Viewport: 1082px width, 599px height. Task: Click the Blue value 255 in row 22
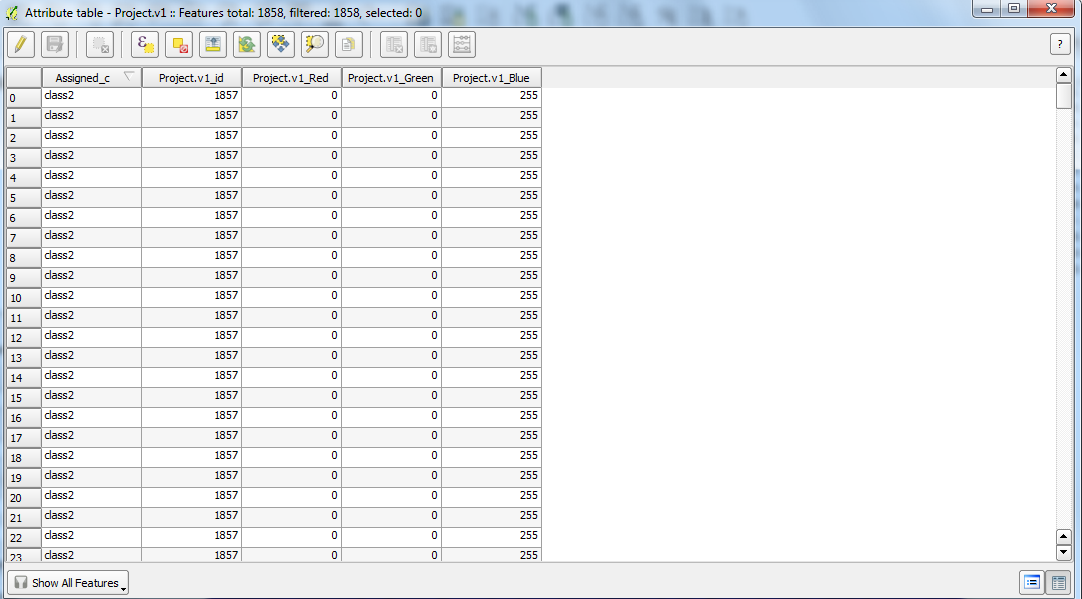[x=492, y=538]
